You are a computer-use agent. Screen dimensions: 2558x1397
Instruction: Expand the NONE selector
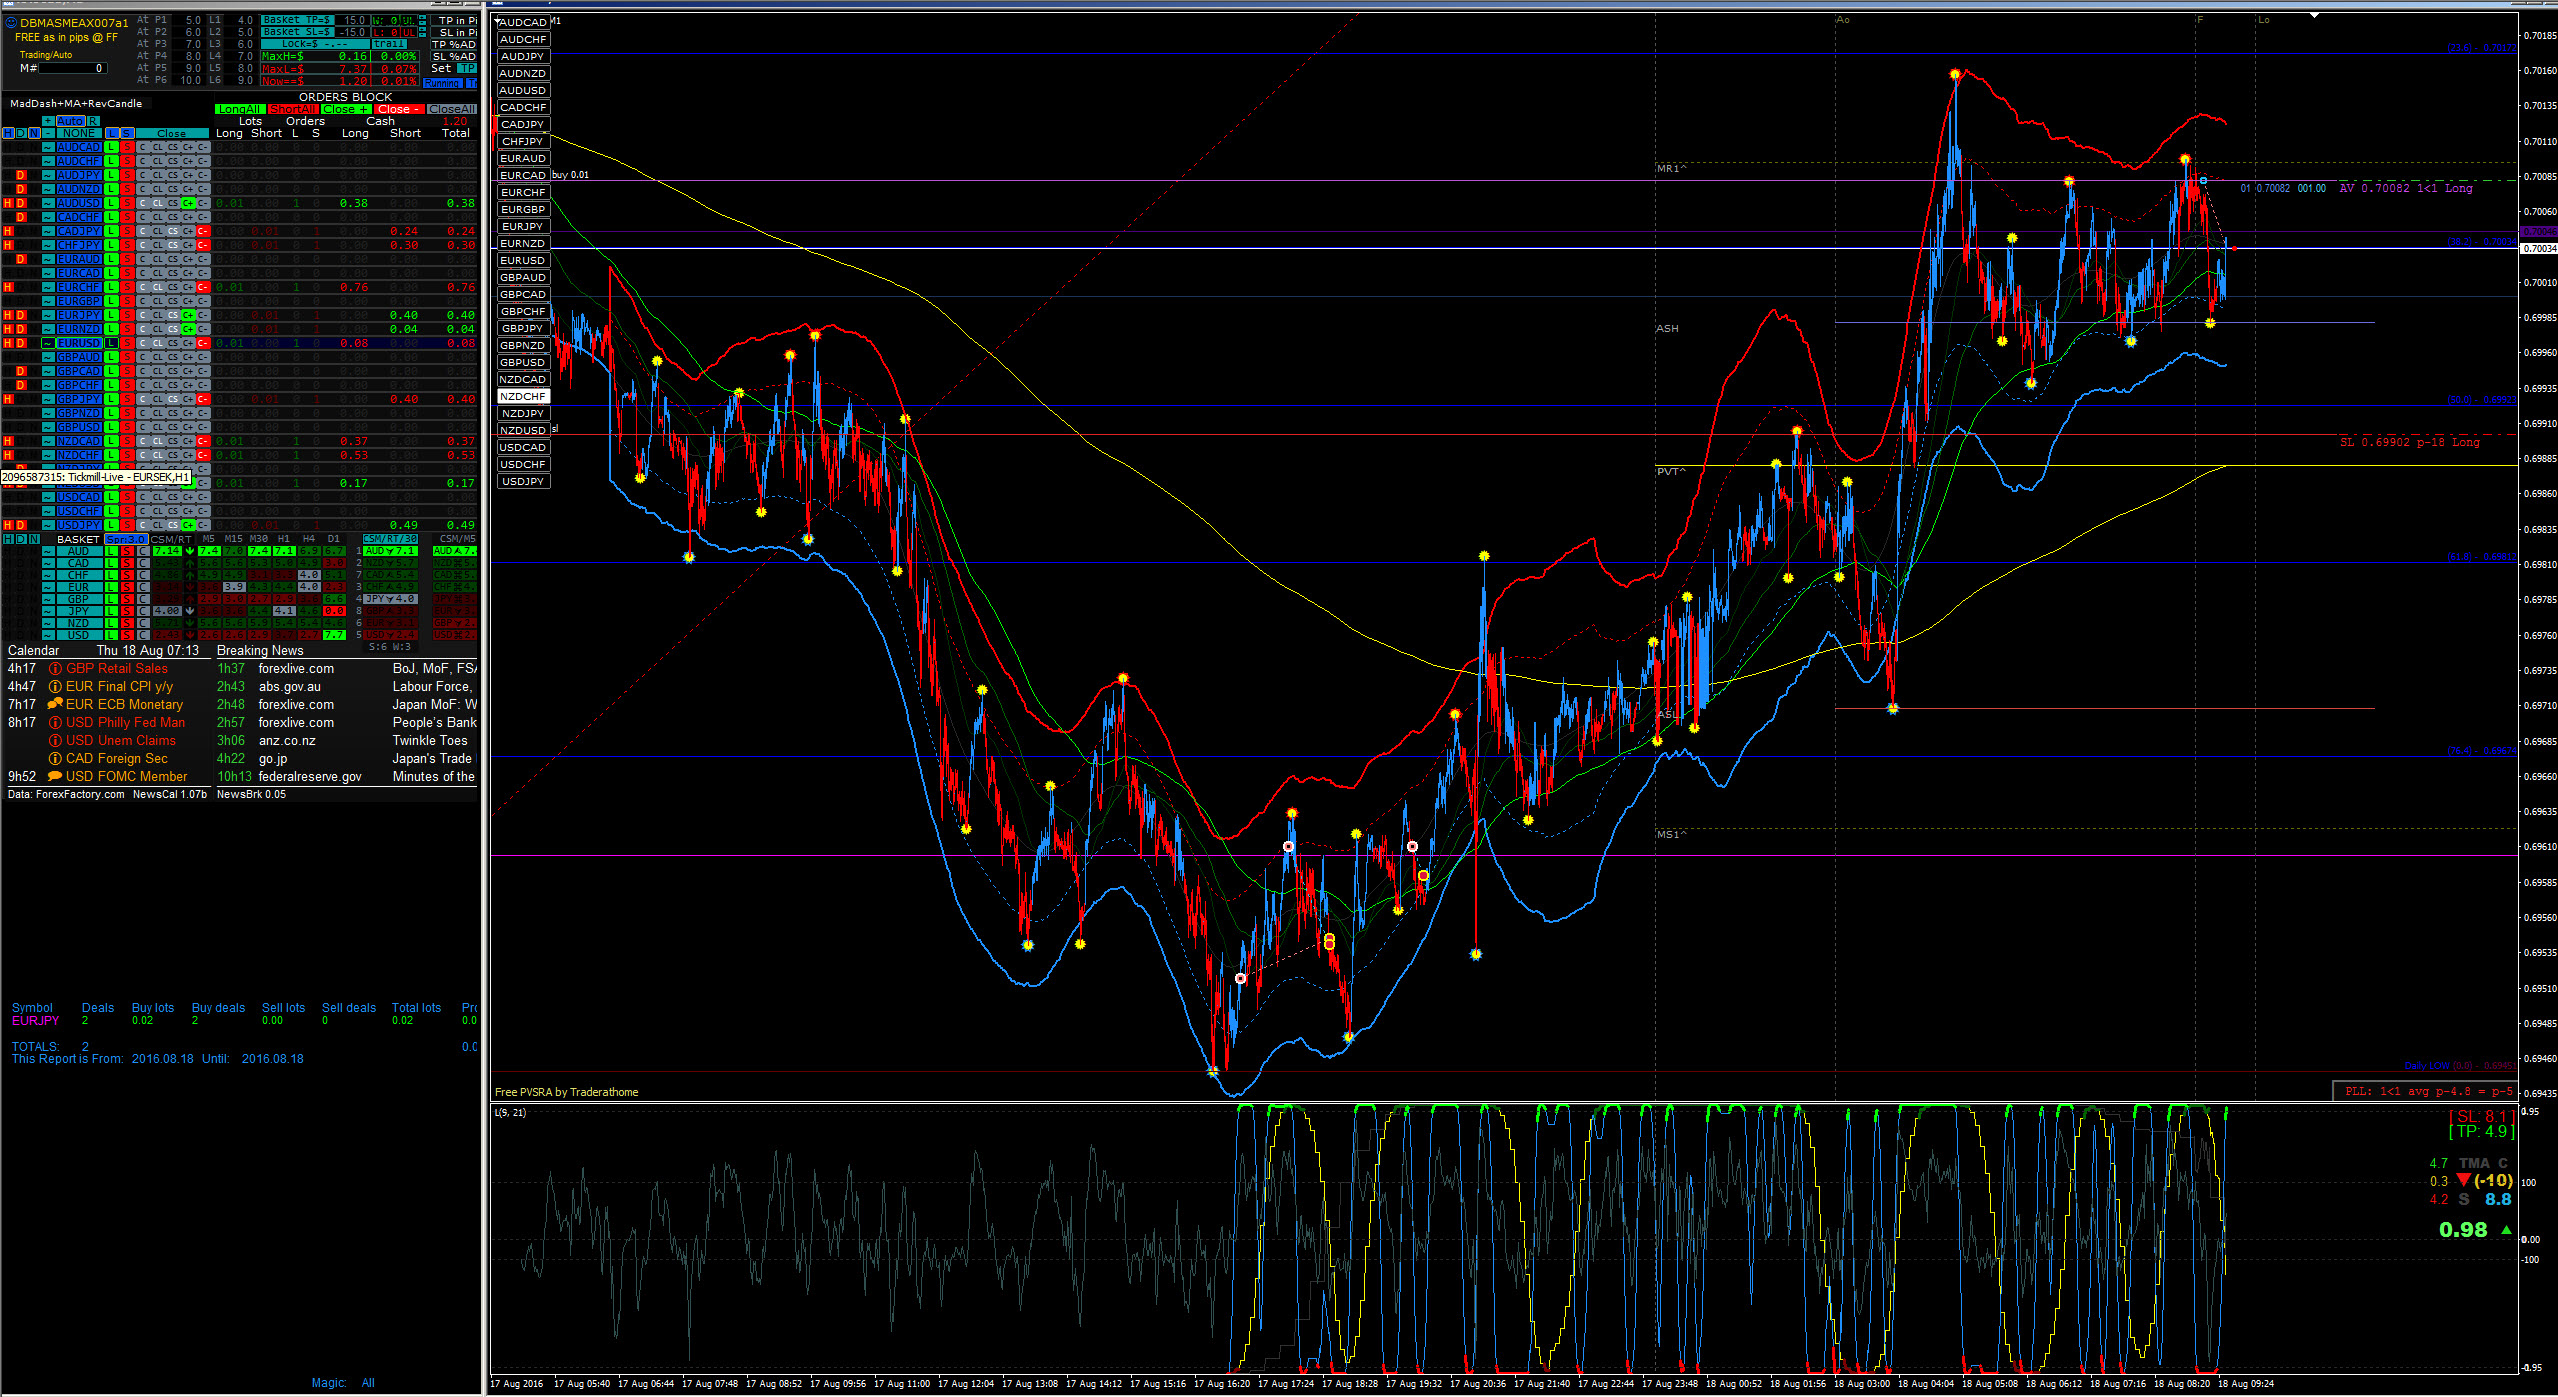pos(79,133)
